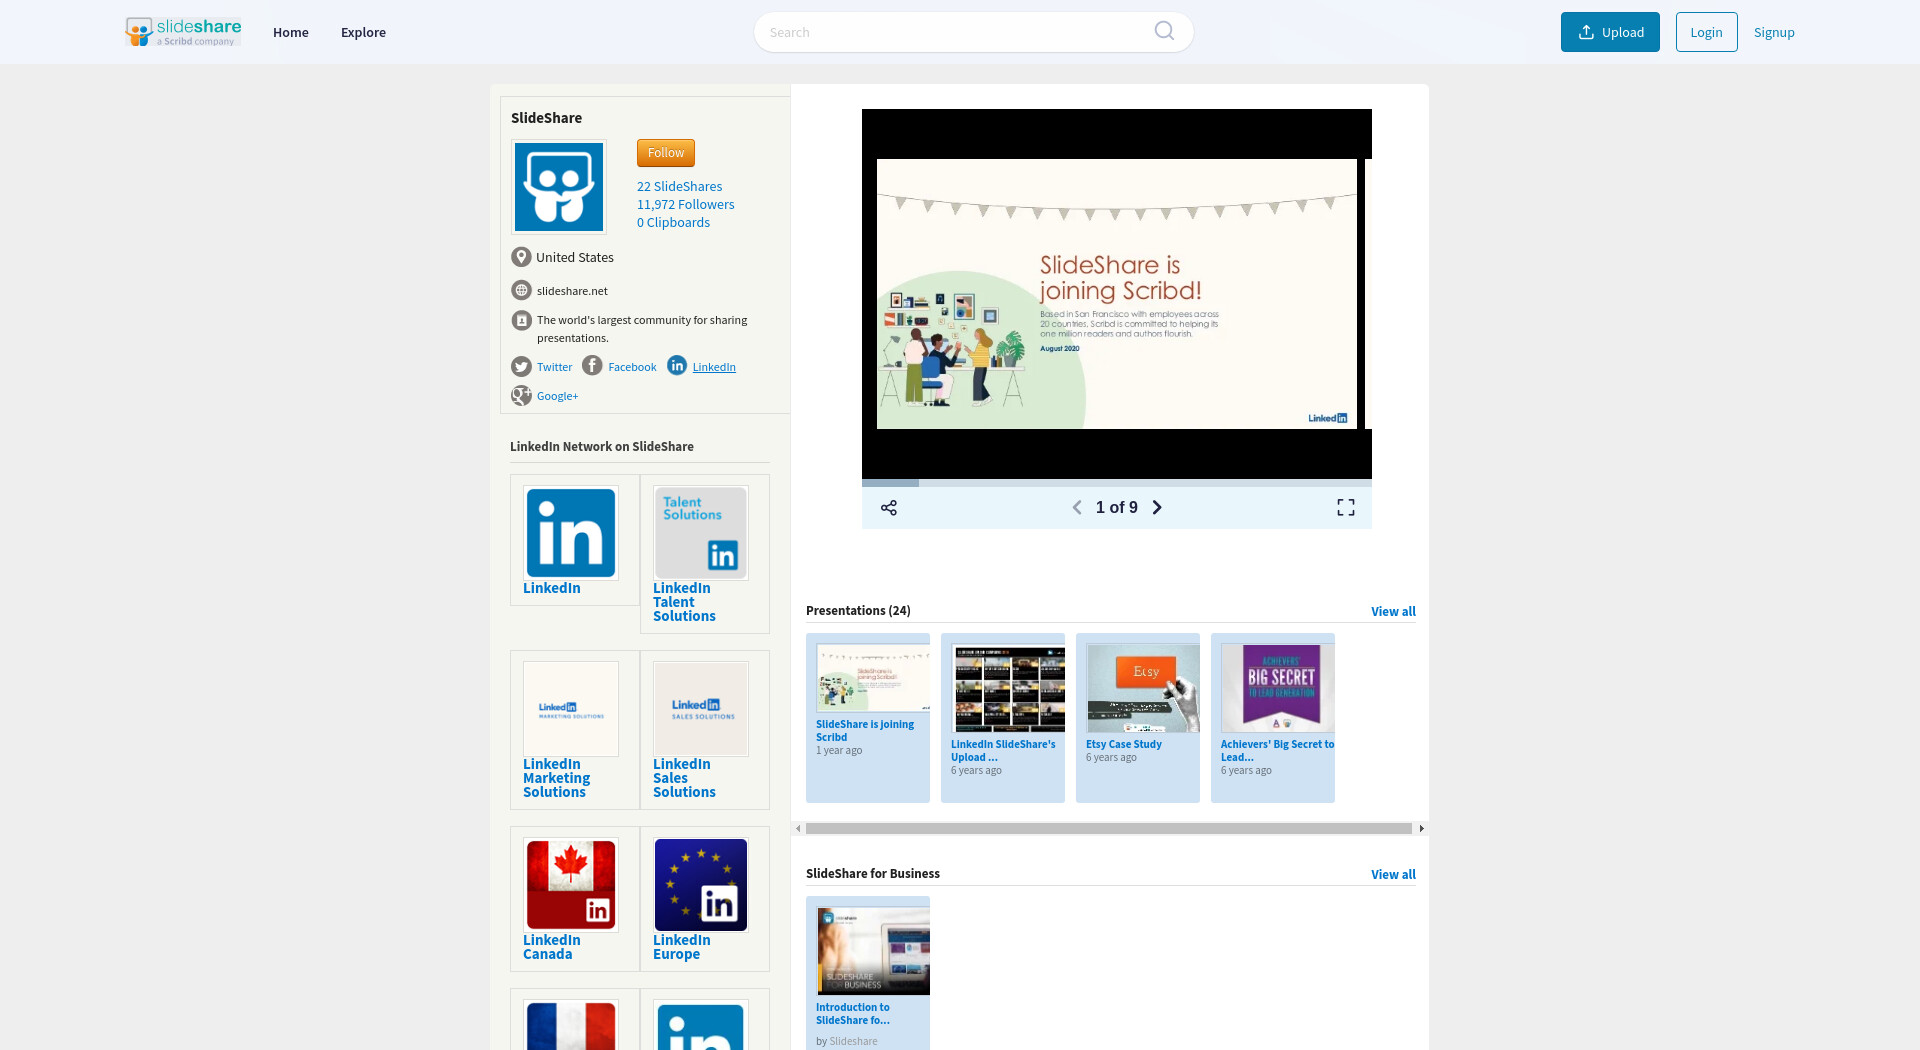Viewport: 1920px width, 1050px height.
Task: Click the Signup link
Action: [1774, 32]
